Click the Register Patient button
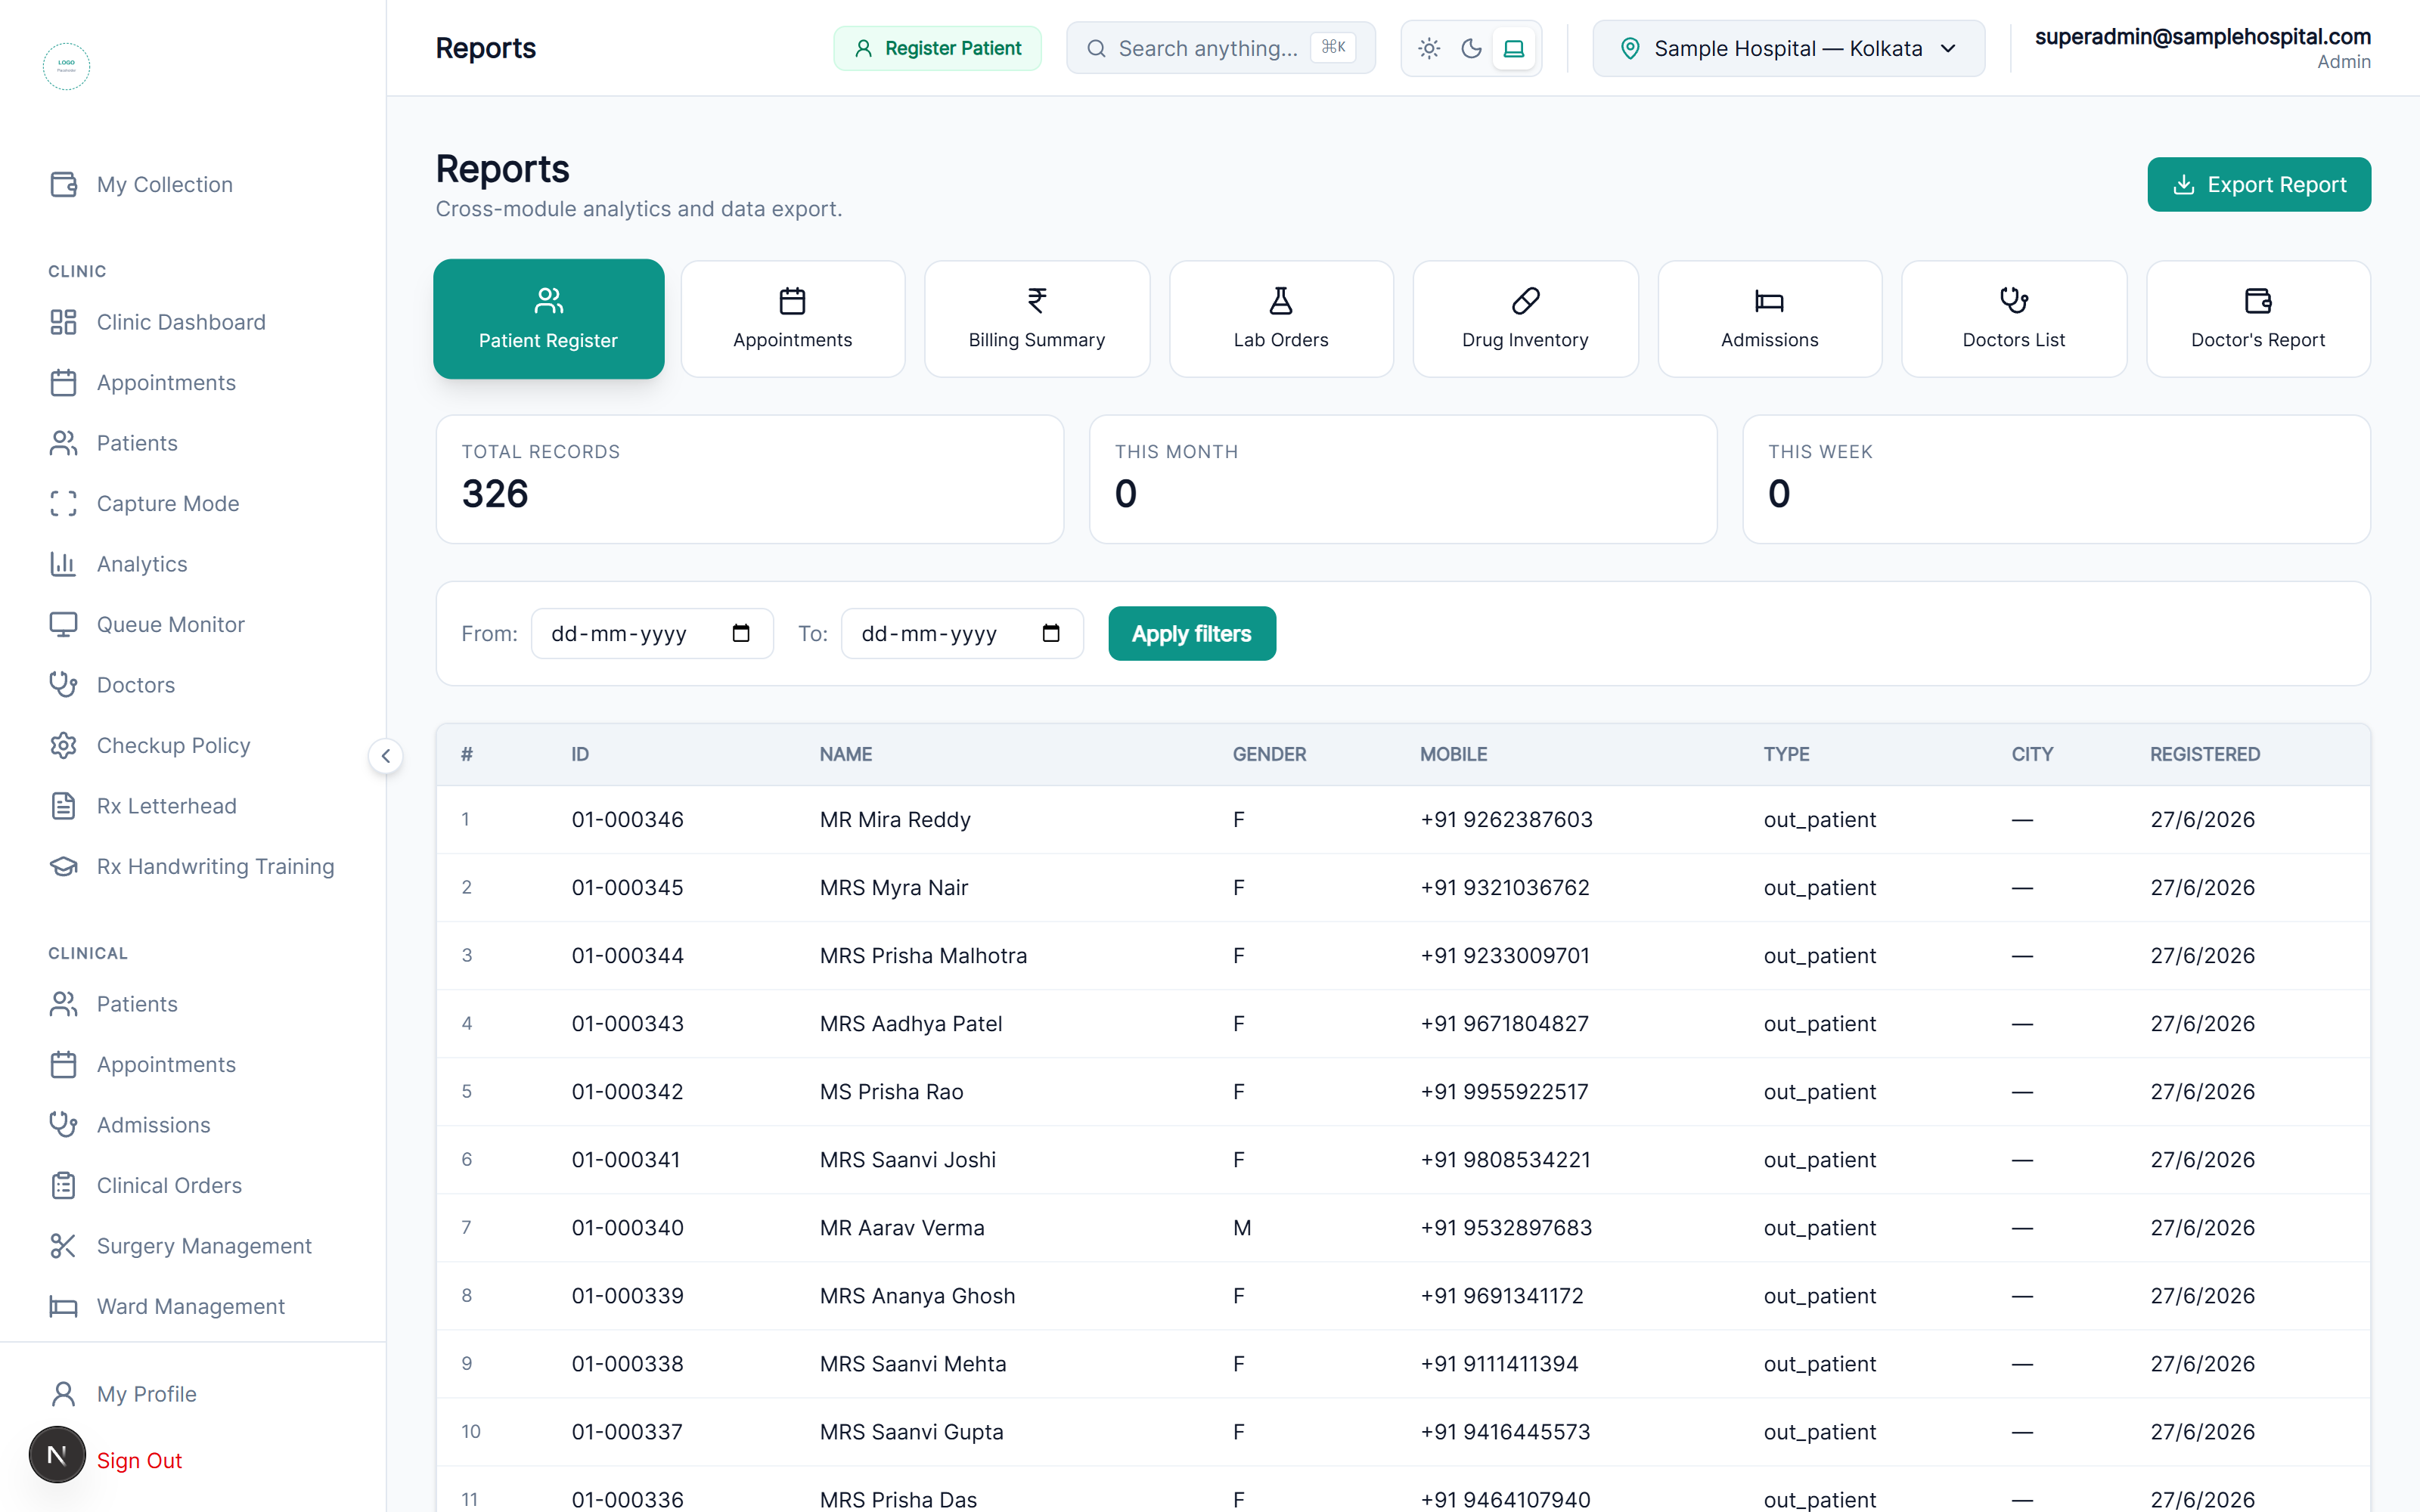 [x=937, y=48]
